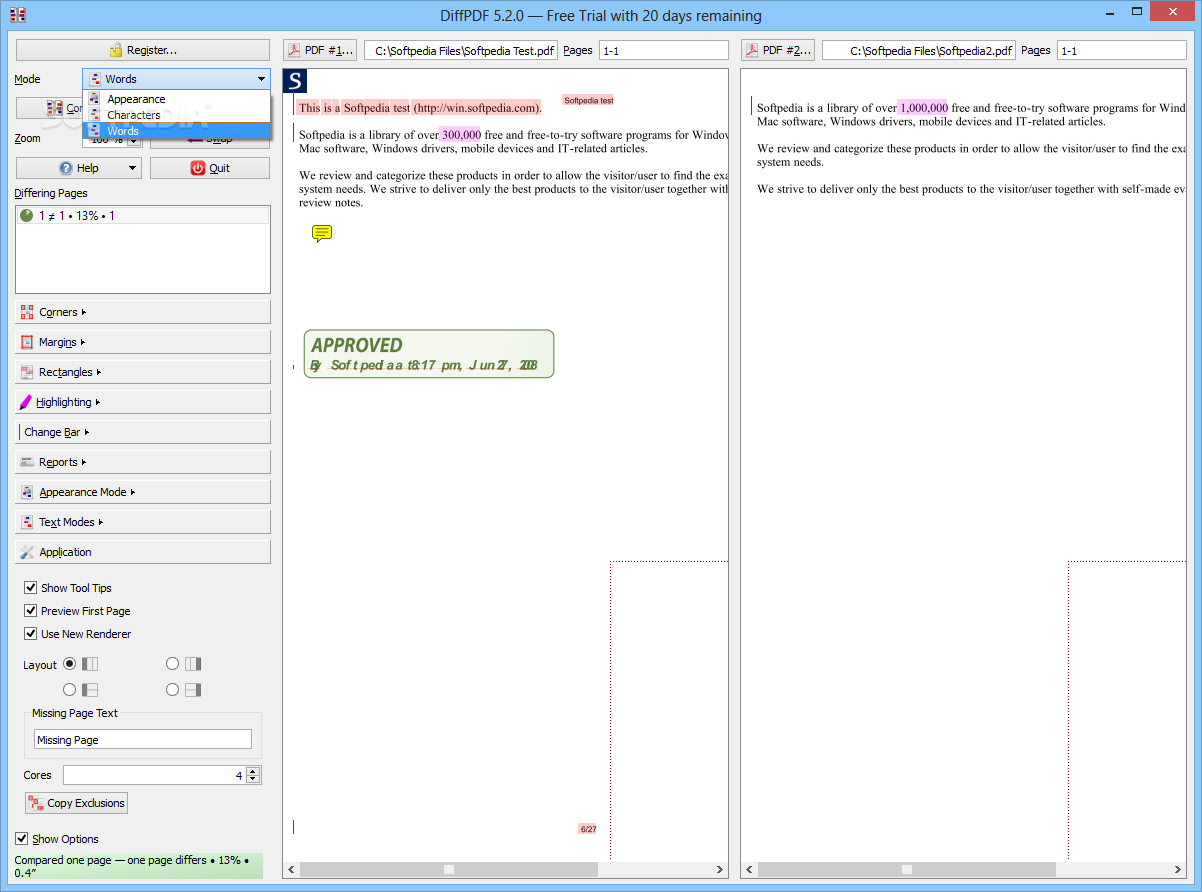Click the Application wrench icon
1202x892 pixels.
pyautogui.click(x=27, y=552)
